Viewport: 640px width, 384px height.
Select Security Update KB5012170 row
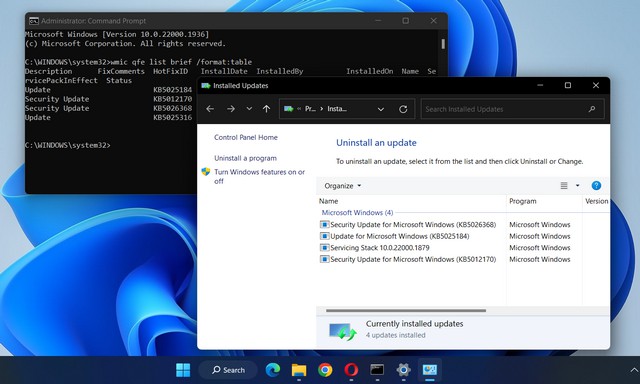point(408,259)
